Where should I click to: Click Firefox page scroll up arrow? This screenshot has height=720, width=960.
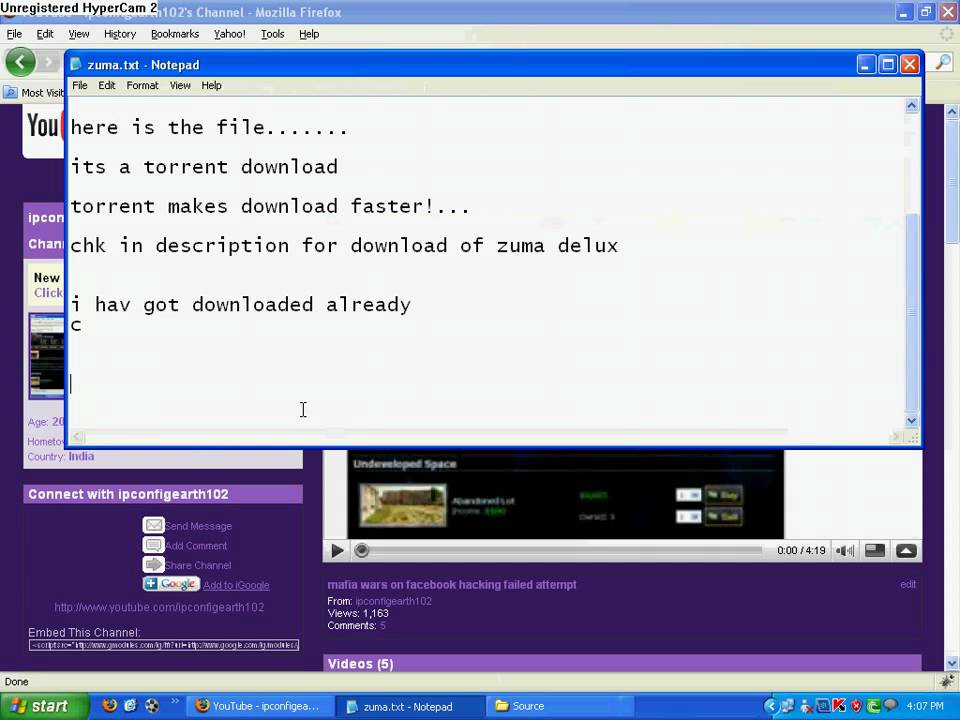pyautogui.click(x=951, y=112)
